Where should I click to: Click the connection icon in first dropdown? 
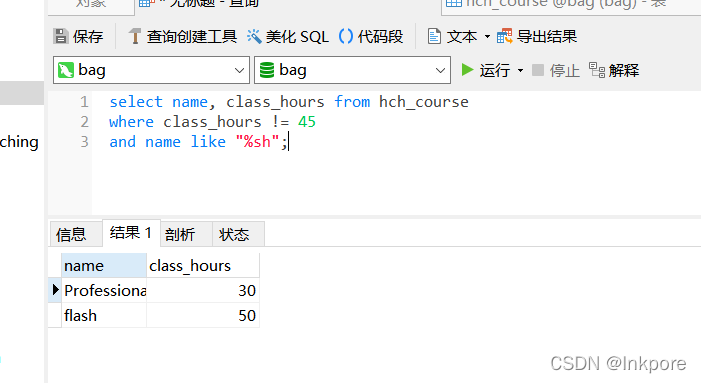(66, 70)
